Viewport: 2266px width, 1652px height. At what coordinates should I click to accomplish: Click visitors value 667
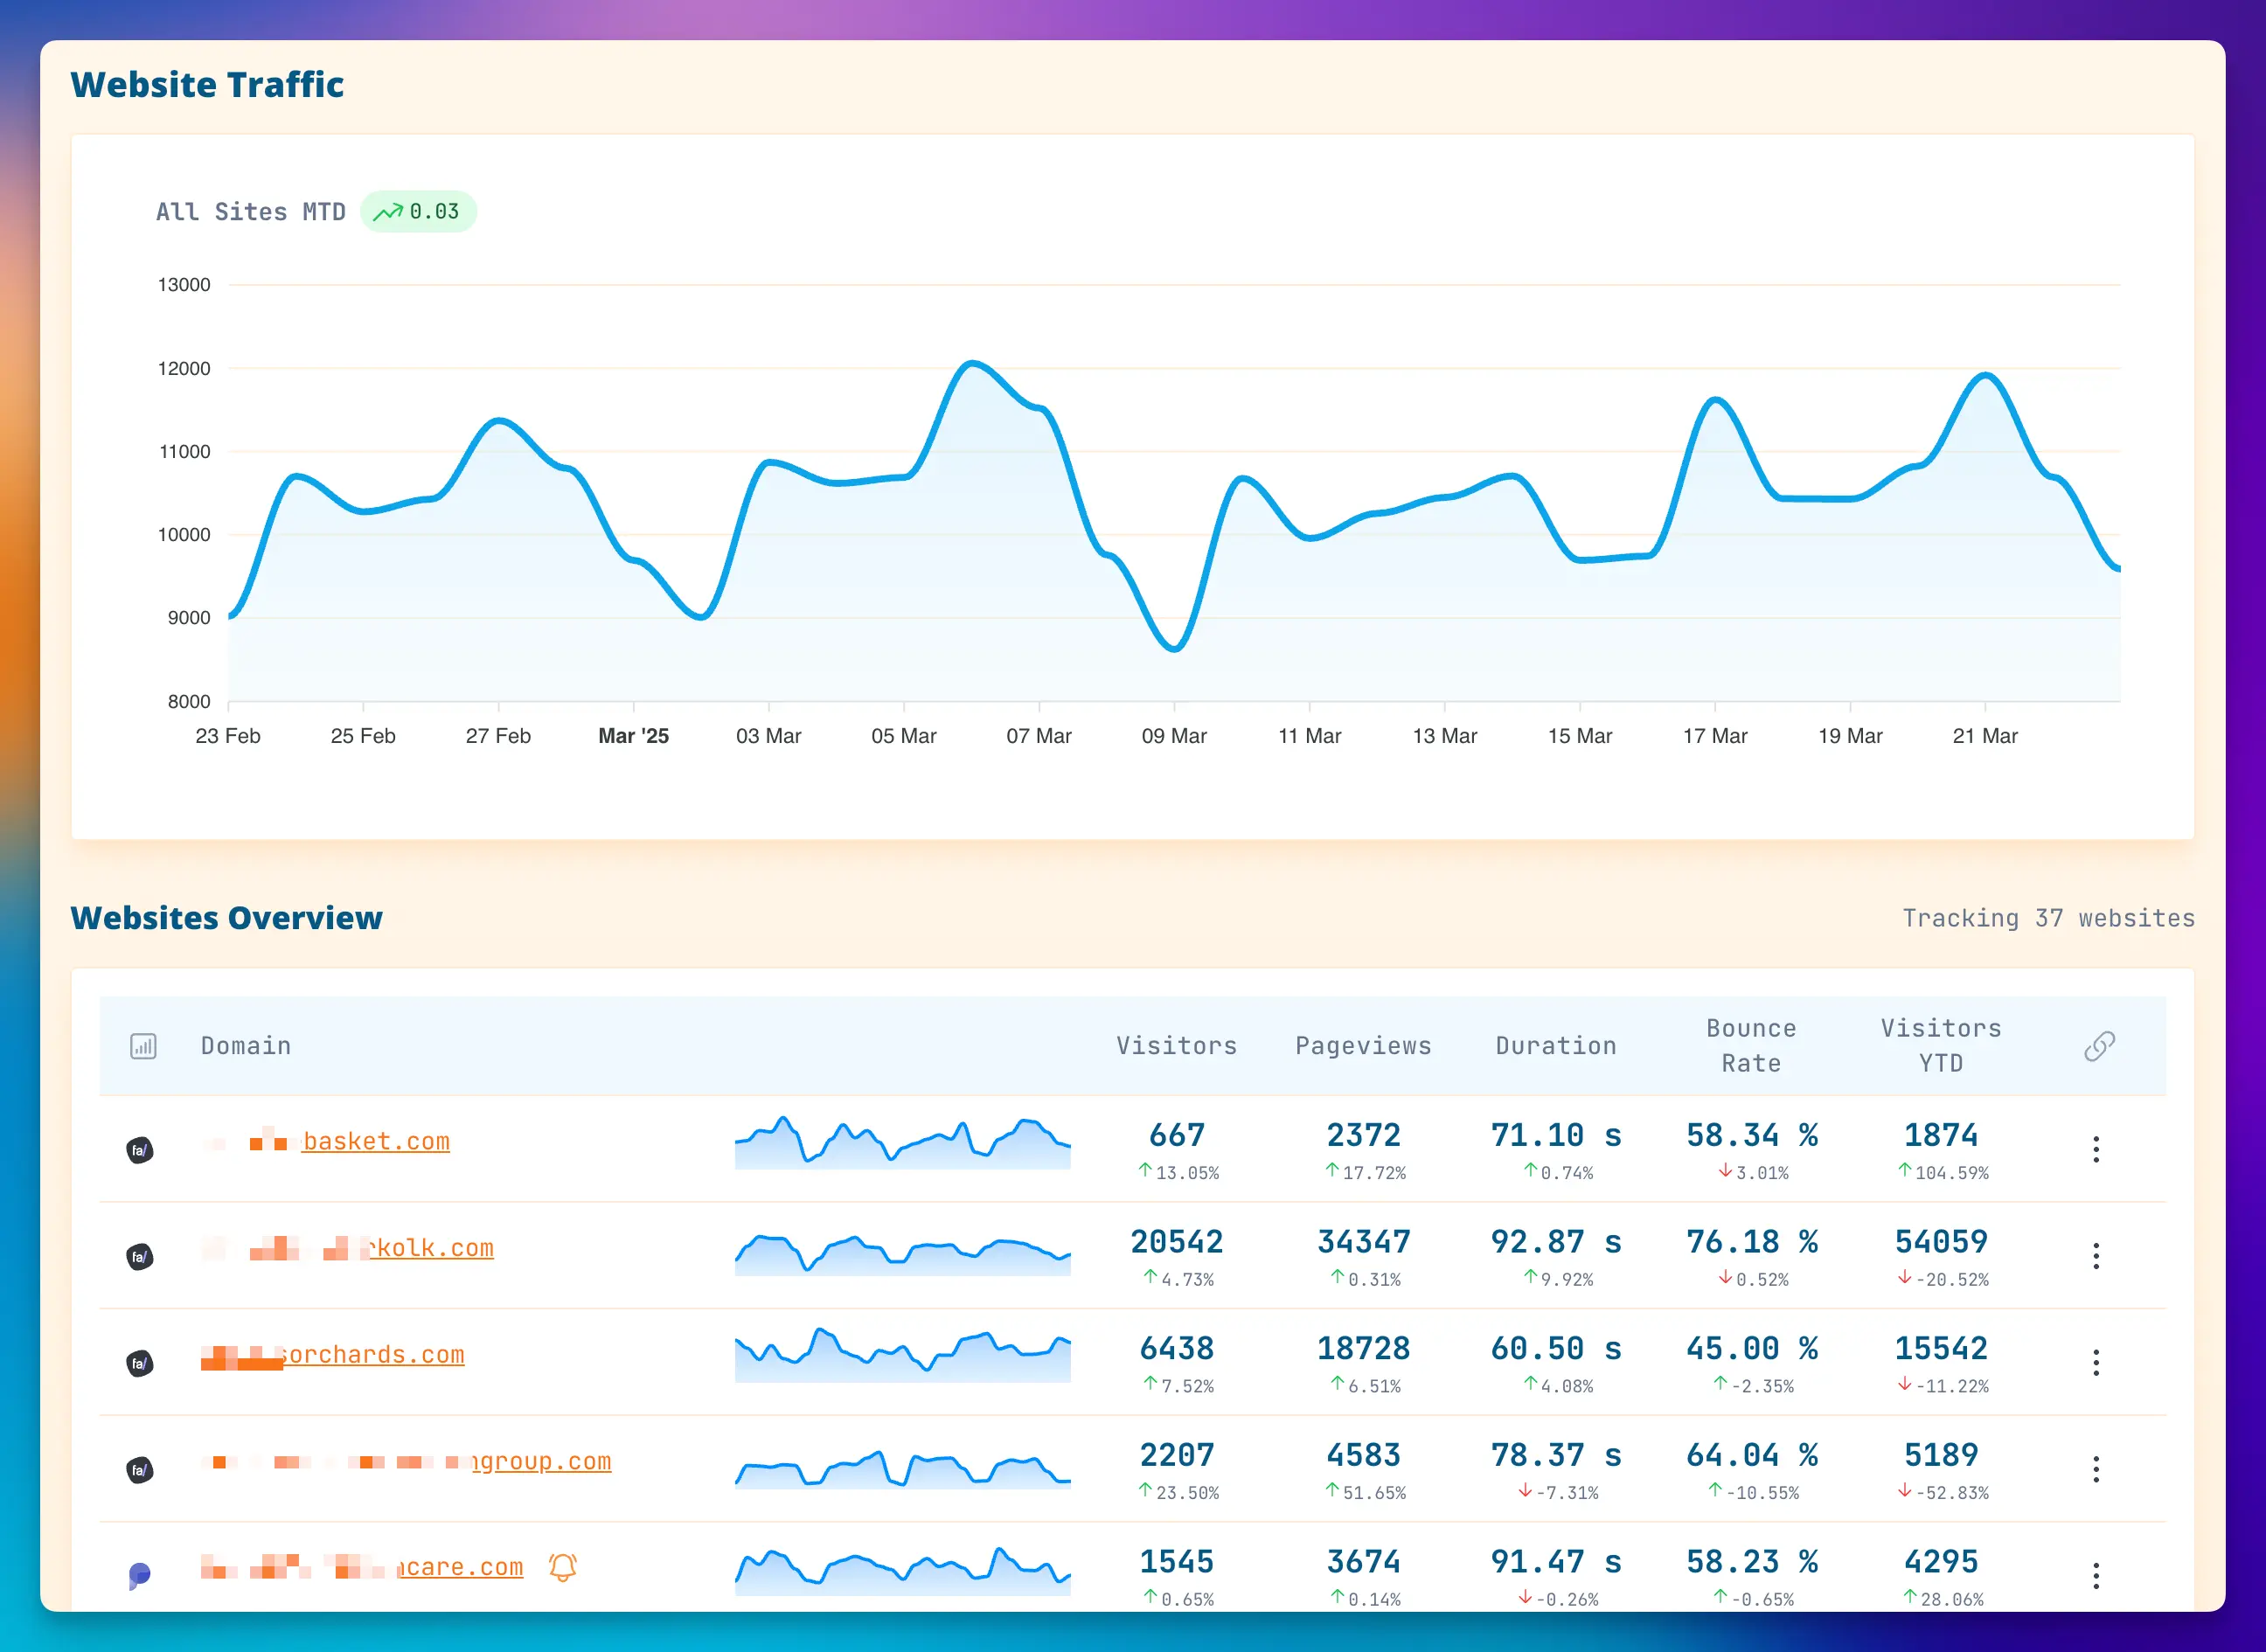point(1177,1135)
